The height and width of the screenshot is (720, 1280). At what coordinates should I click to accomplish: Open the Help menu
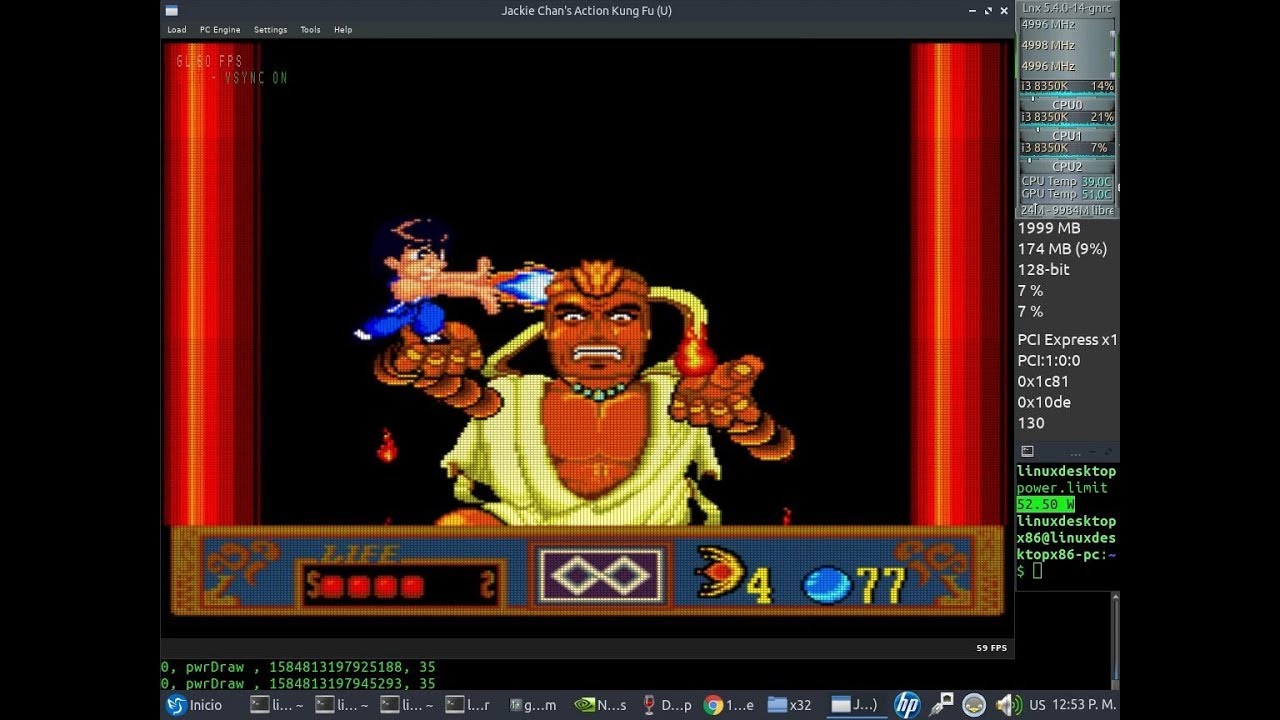tap(343, 30)
